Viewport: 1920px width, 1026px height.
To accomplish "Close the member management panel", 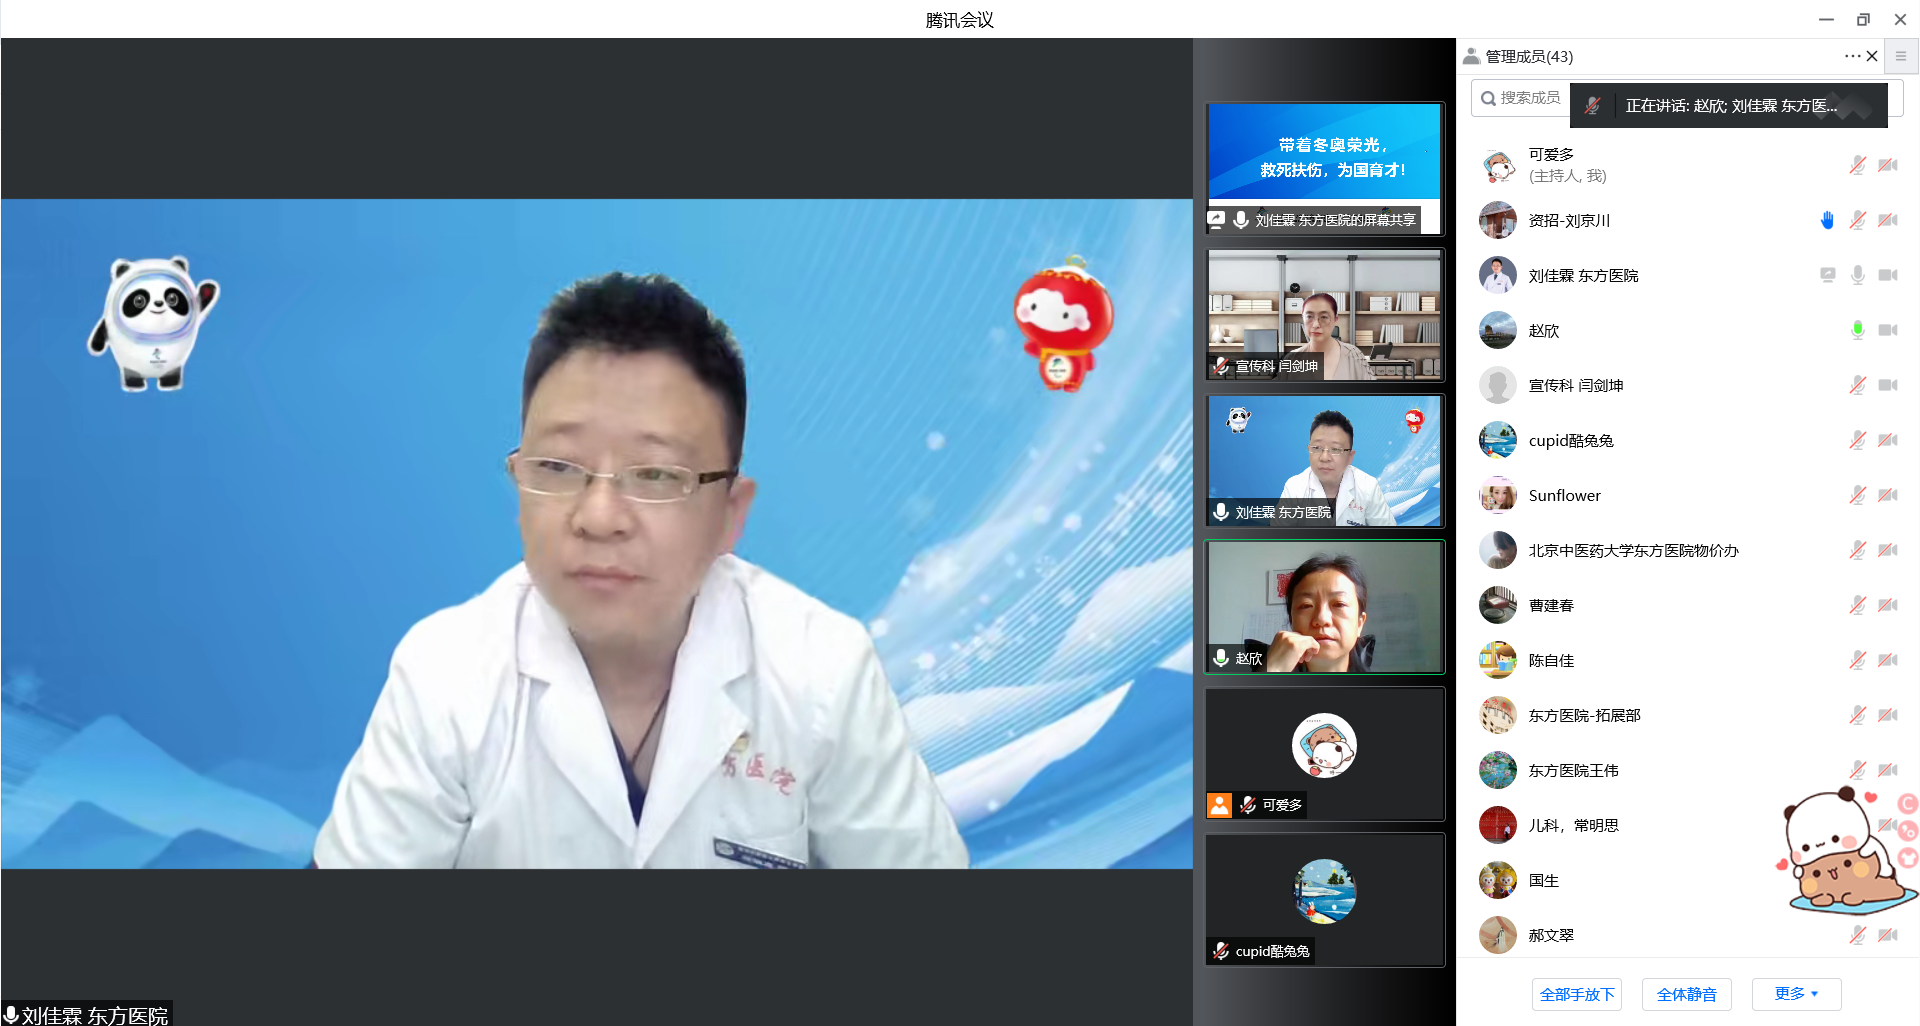I will pos(1872,56).
